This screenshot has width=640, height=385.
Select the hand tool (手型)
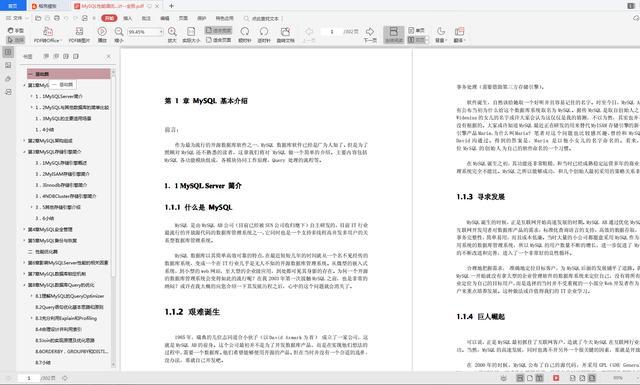(16, 31)
